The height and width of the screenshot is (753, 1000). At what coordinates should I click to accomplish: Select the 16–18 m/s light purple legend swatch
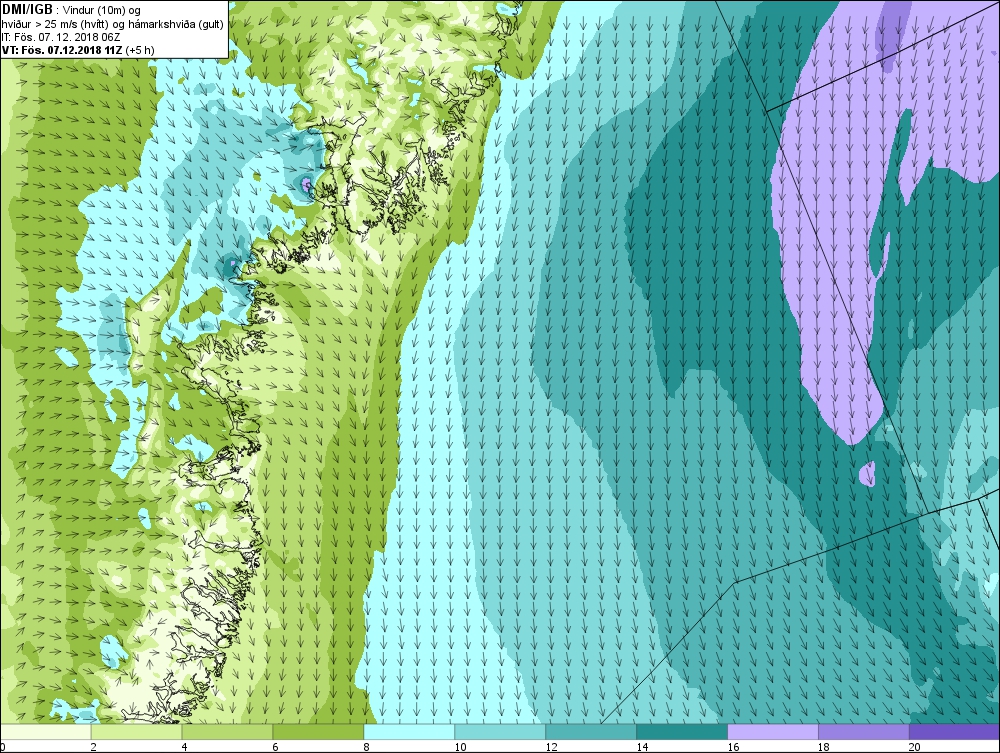tap(773, 732)
